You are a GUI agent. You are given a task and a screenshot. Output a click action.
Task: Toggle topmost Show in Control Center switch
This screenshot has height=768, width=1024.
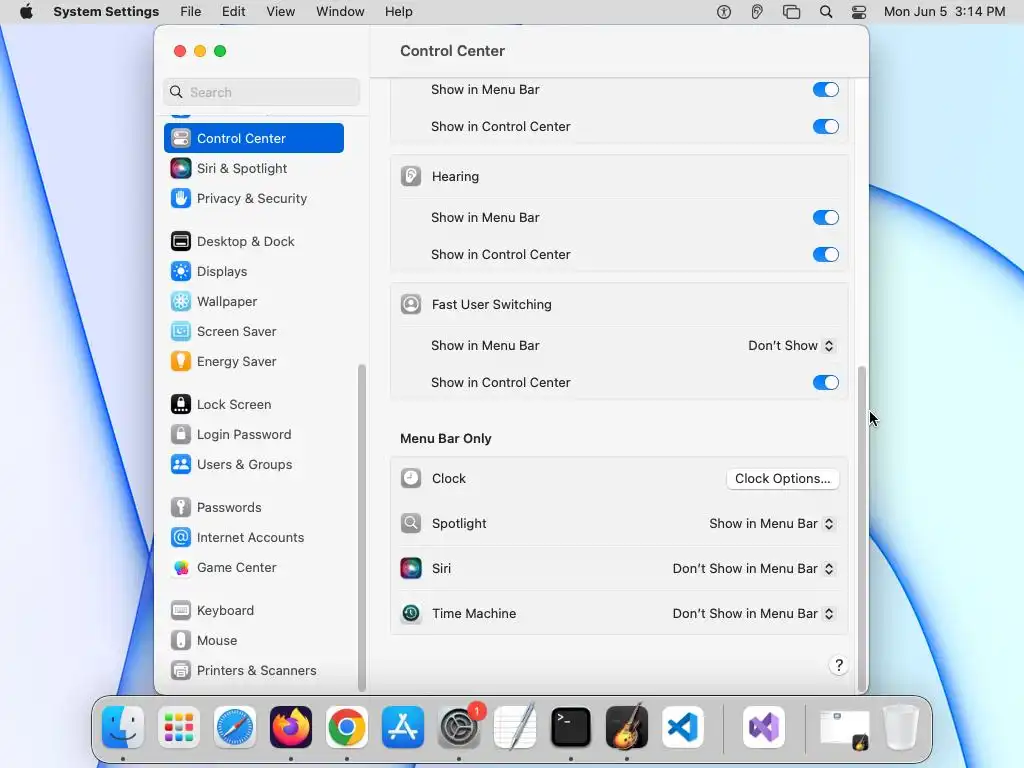[825, 127]
